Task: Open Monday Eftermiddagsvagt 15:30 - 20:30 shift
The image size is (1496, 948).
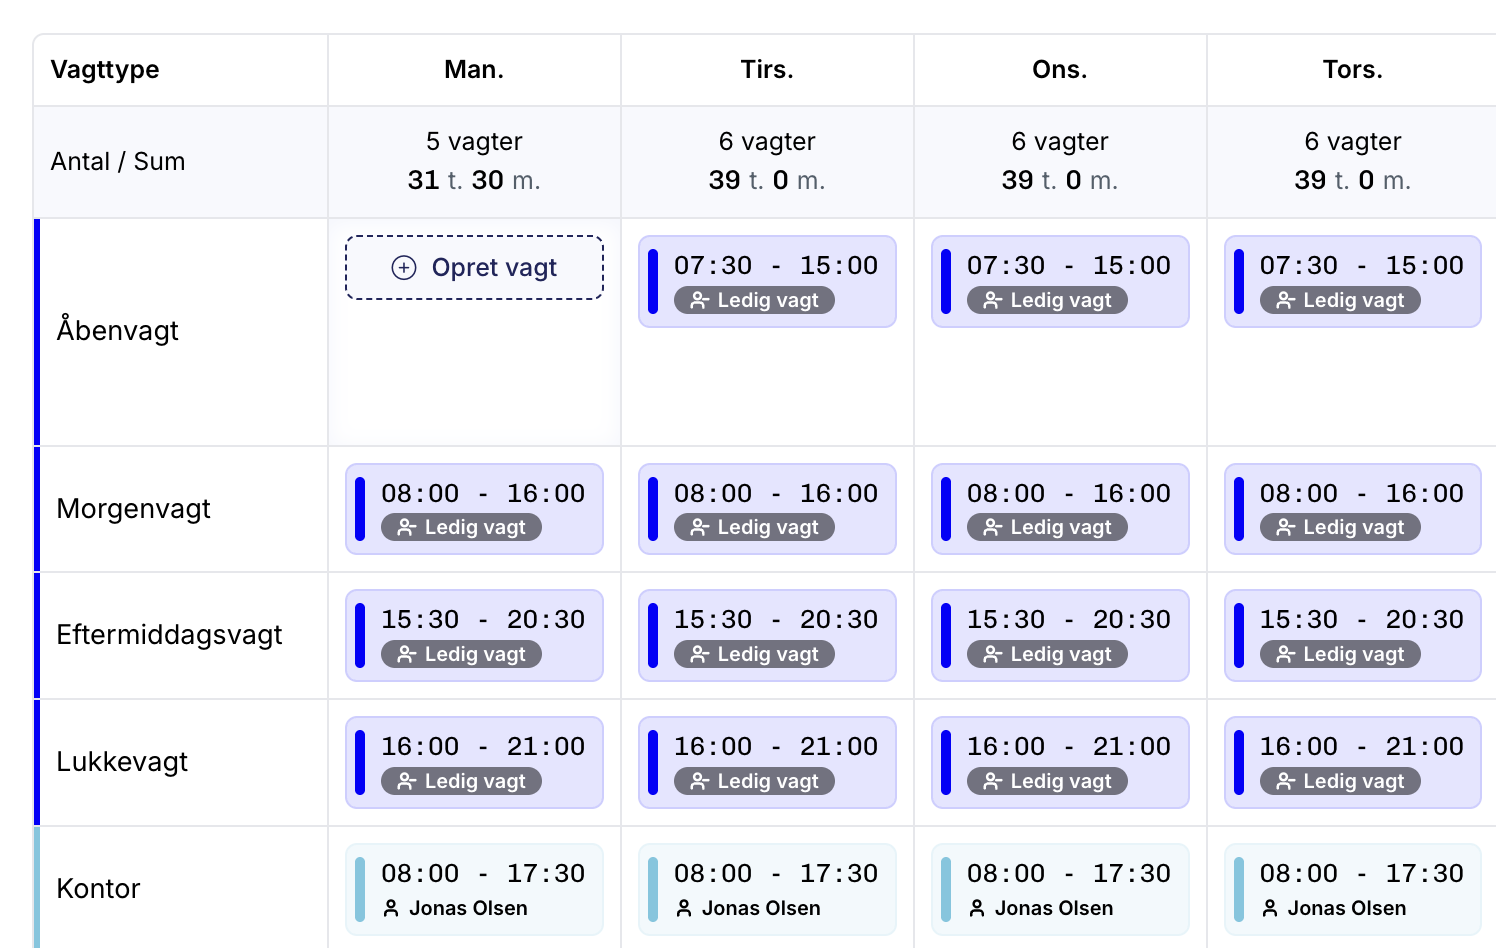Action: pos(482,620)
